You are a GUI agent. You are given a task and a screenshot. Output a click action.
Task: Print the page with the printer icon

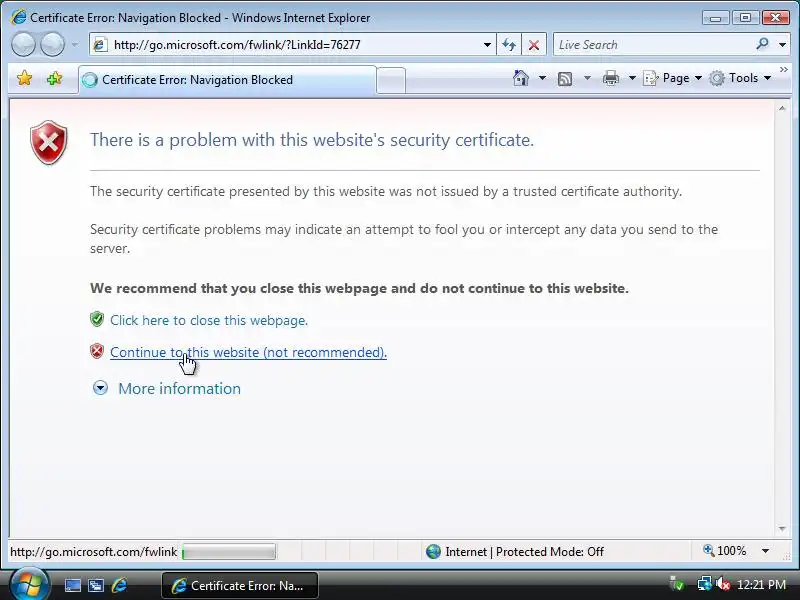pyautogui.click(x=611, y=79)
